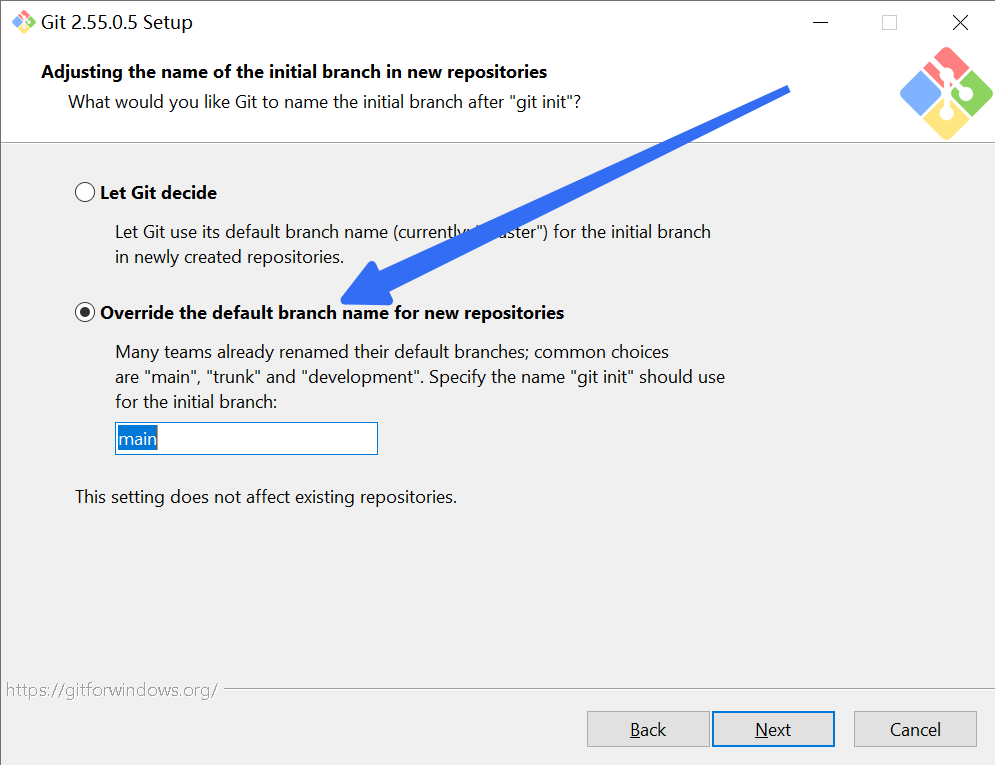Click the Git logo in title bar

[x=23, y=22]
